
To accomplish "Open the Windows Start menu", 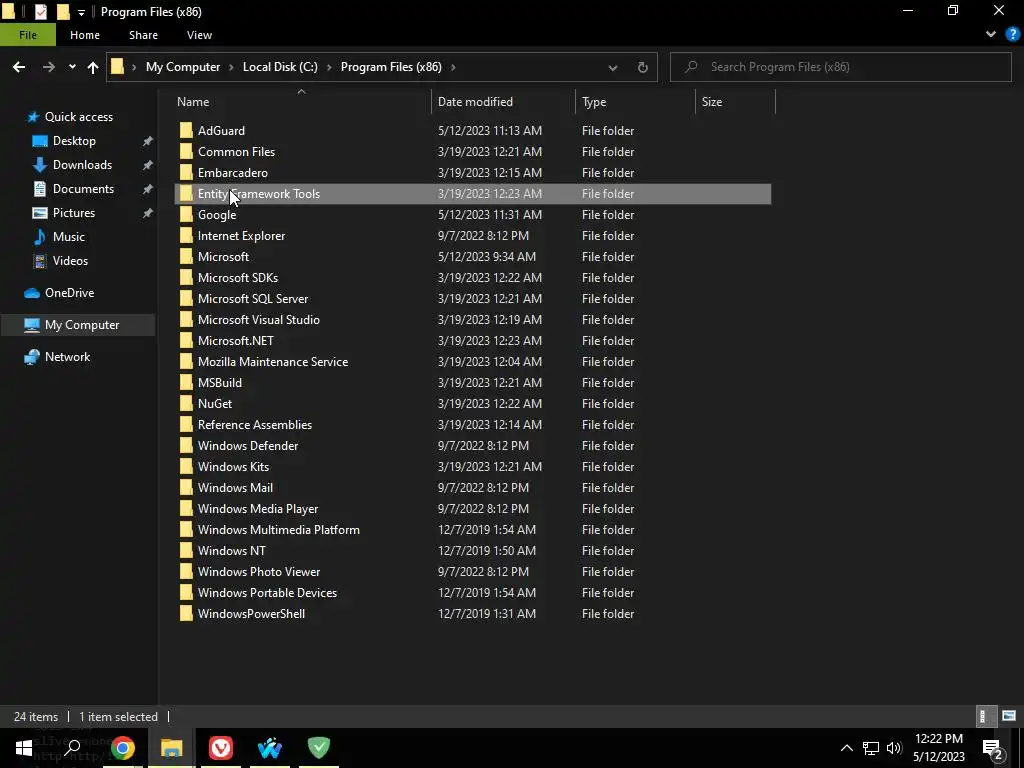I will pyautogui.click(x=24, y=748).
